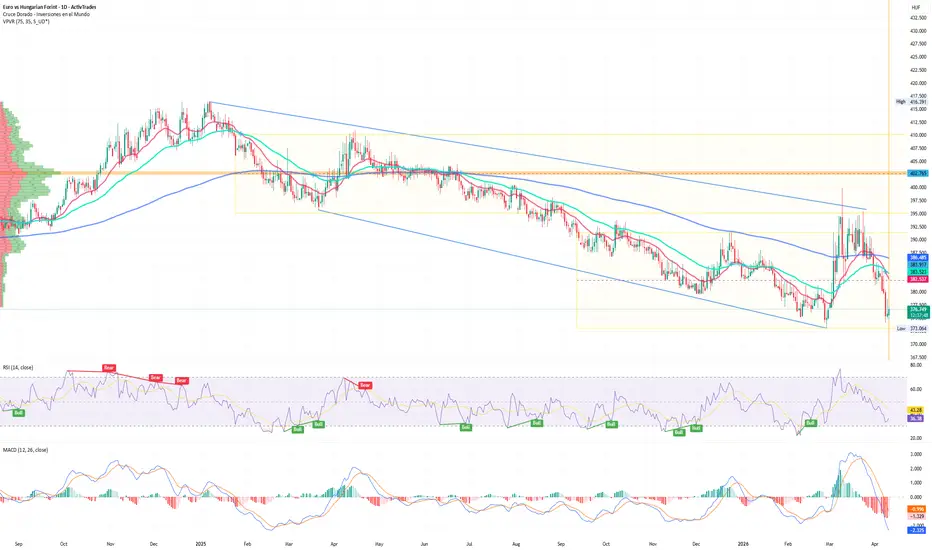Click the Aug label on time axis
Viewport: 932px width, 550px height.
(516, 544)
